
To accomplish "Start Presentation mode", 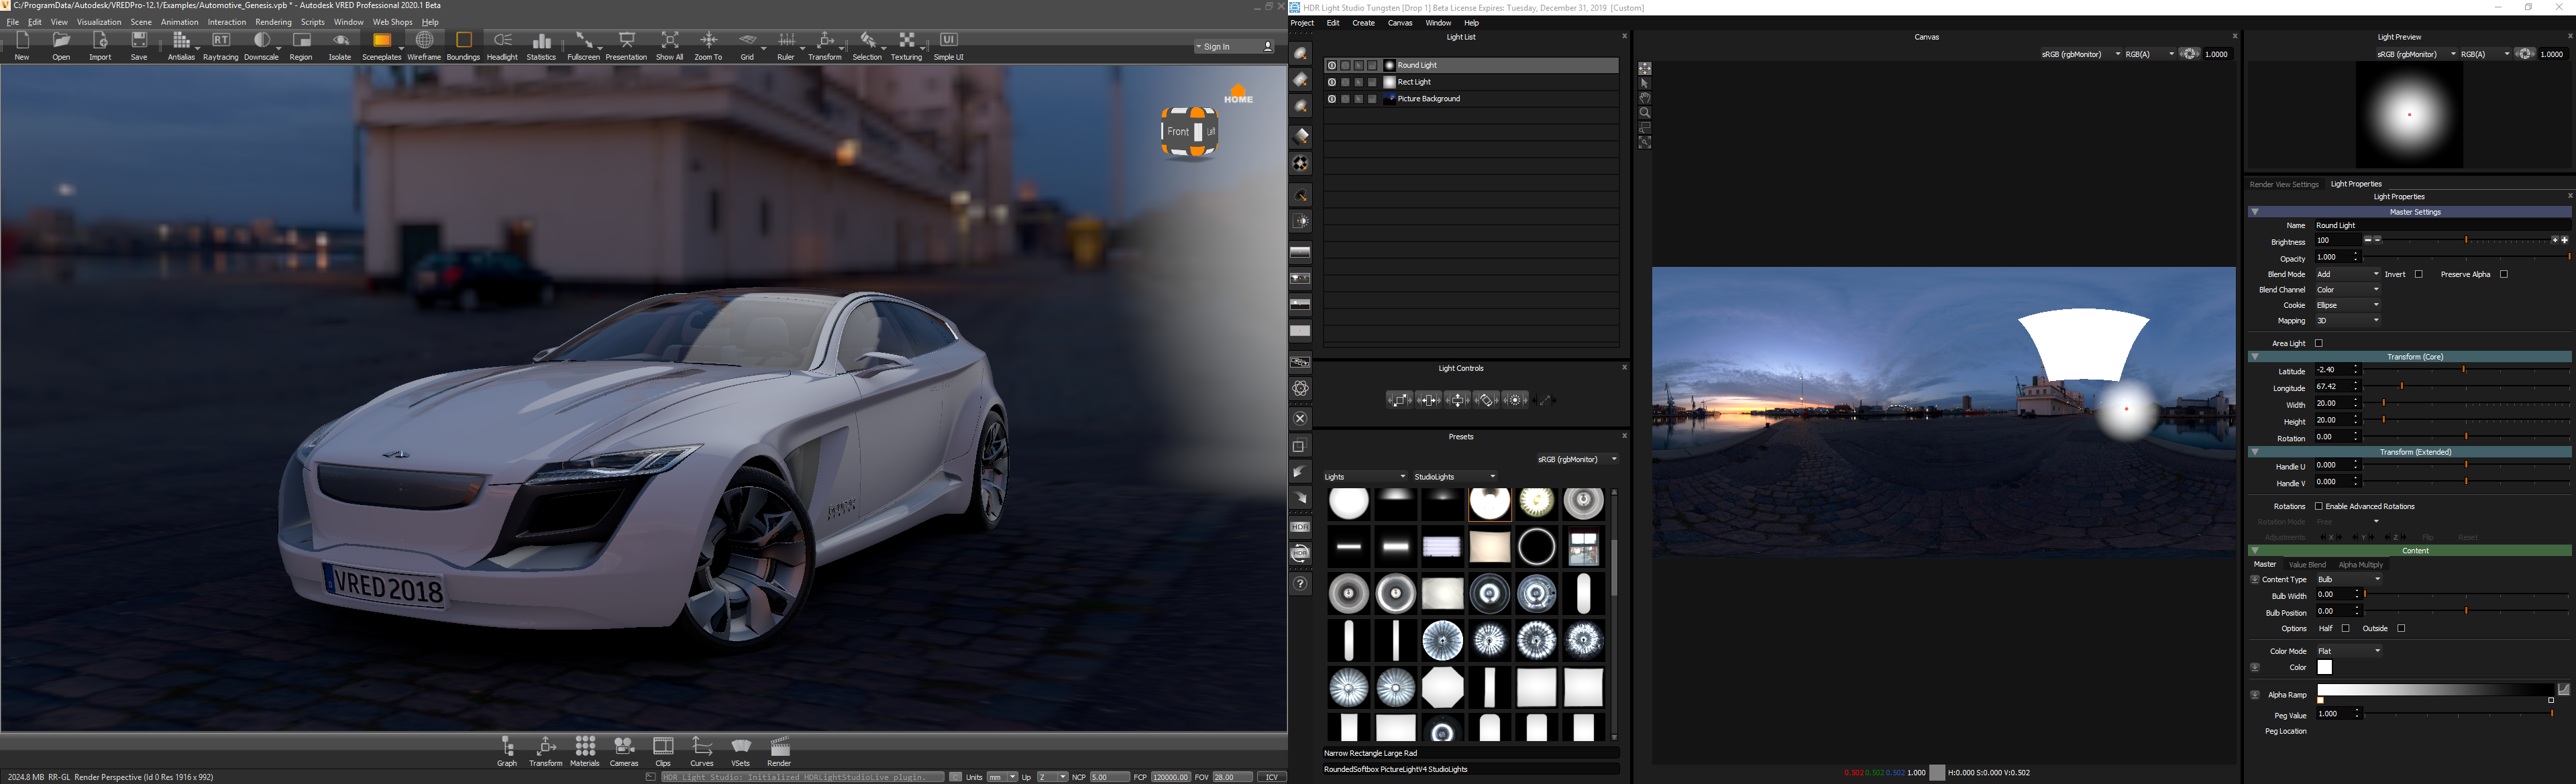I will [626, 45].
